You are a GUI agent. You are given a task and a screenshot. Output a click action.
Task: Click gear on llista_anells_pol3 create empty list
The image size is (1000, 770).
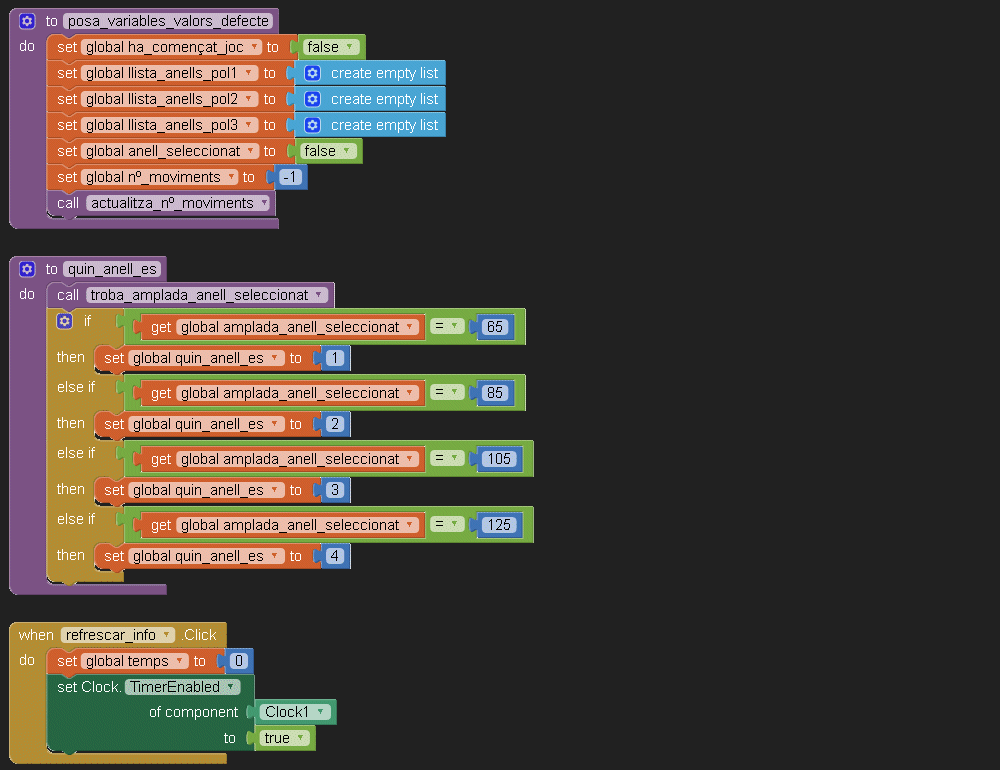(312, 125)
